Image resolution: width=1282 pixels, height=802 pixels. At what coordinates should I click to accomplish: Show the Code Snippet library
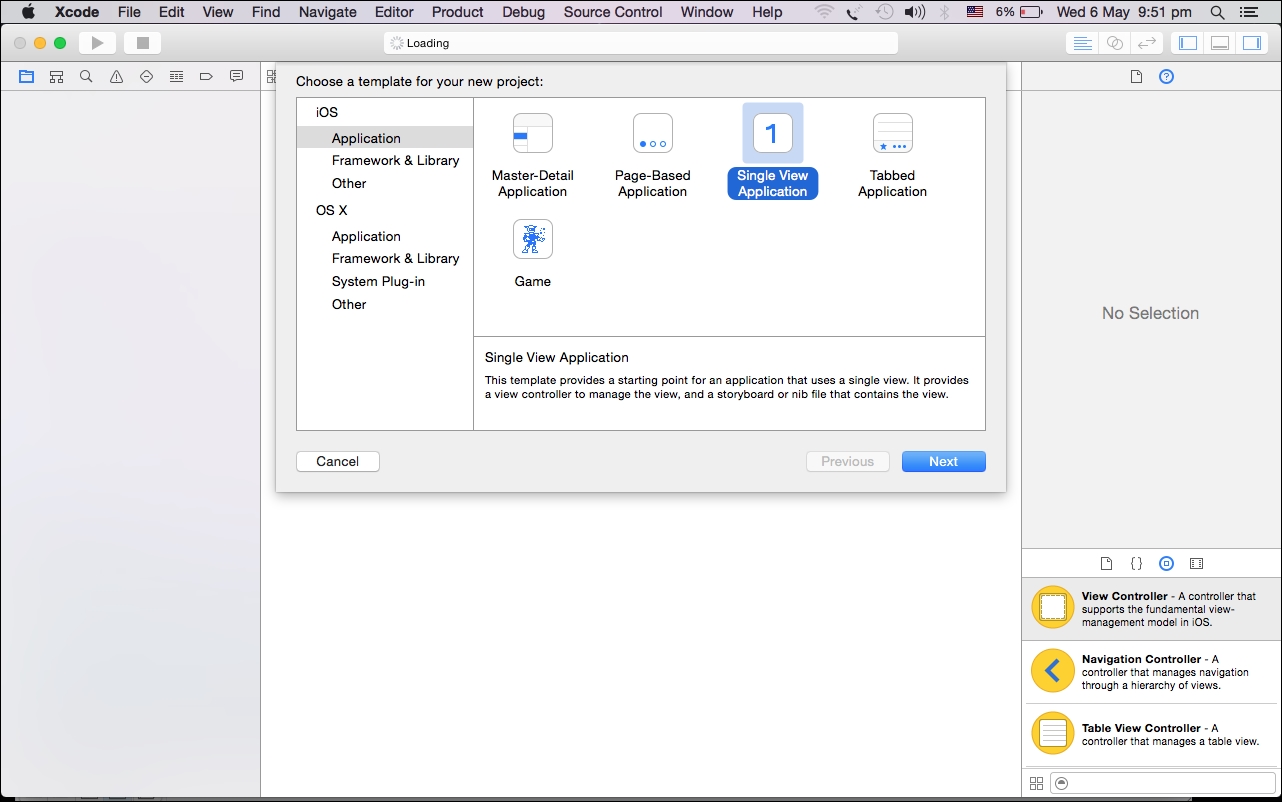click(1136, 564)
